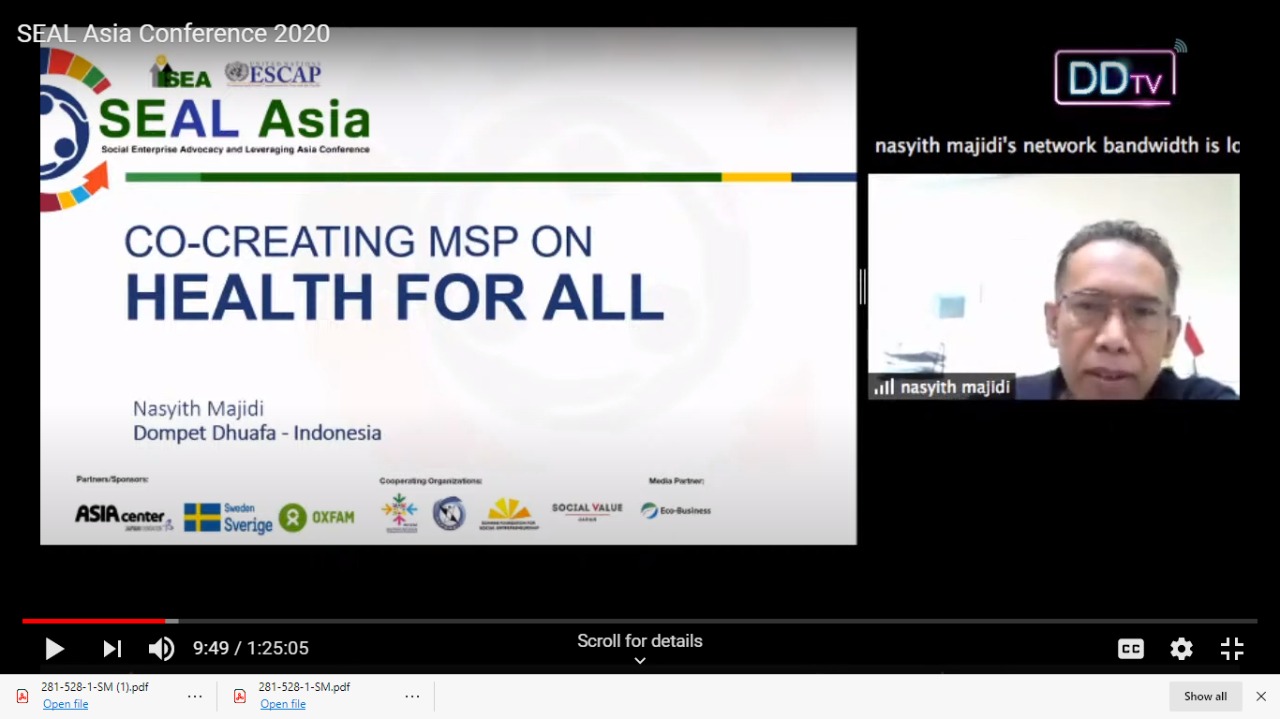Click the nasyith majidi webcam thumbnail
The width and height of the screenshot is (1280, 719).
(1054, 287)
